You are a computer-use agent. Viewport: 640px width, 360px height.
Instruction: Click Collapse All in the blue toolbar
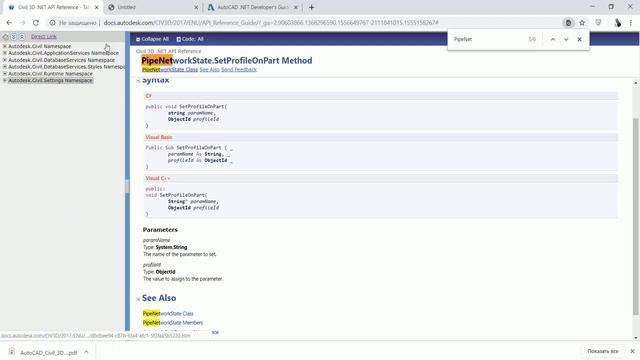coord(152,39)
